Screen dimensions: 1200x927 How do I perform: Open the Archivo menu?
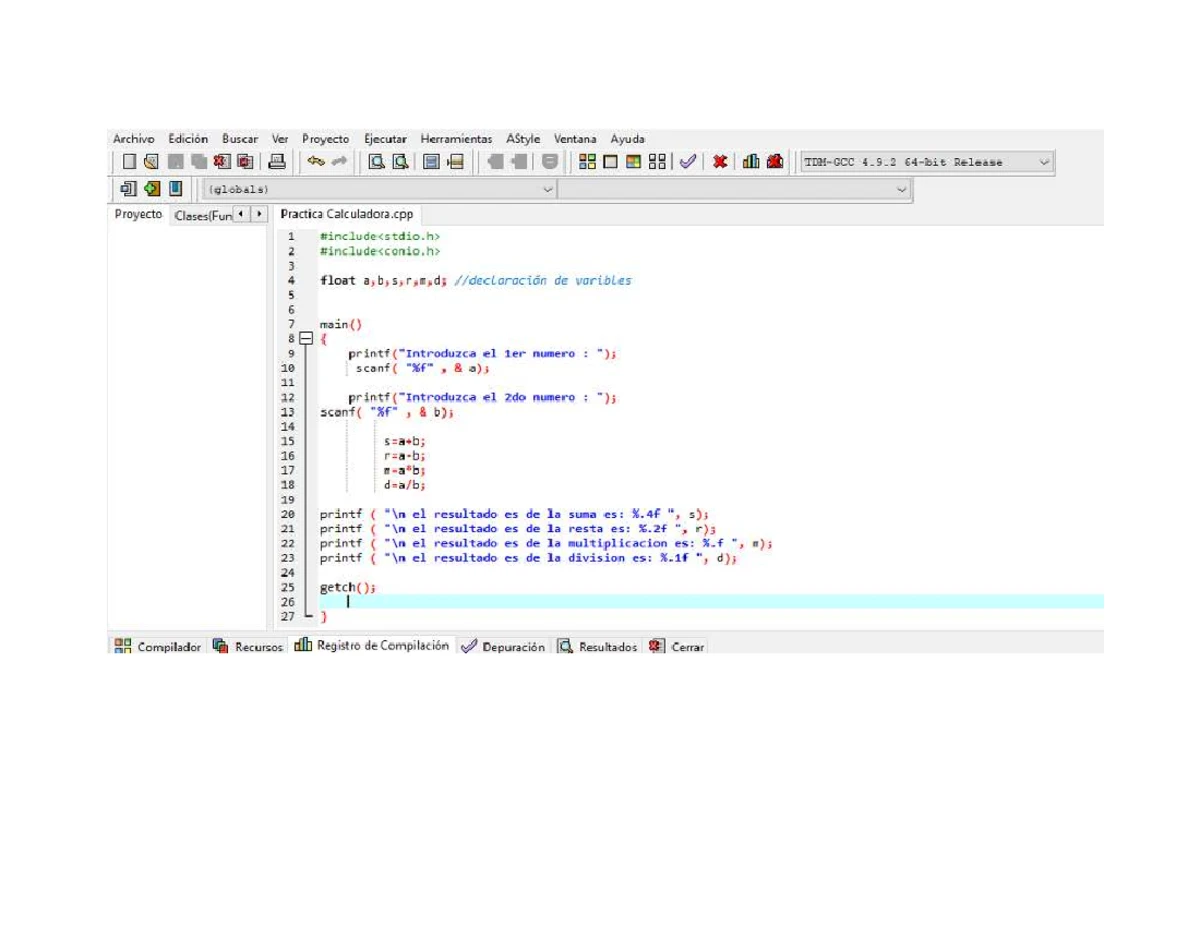coord(134,139)
